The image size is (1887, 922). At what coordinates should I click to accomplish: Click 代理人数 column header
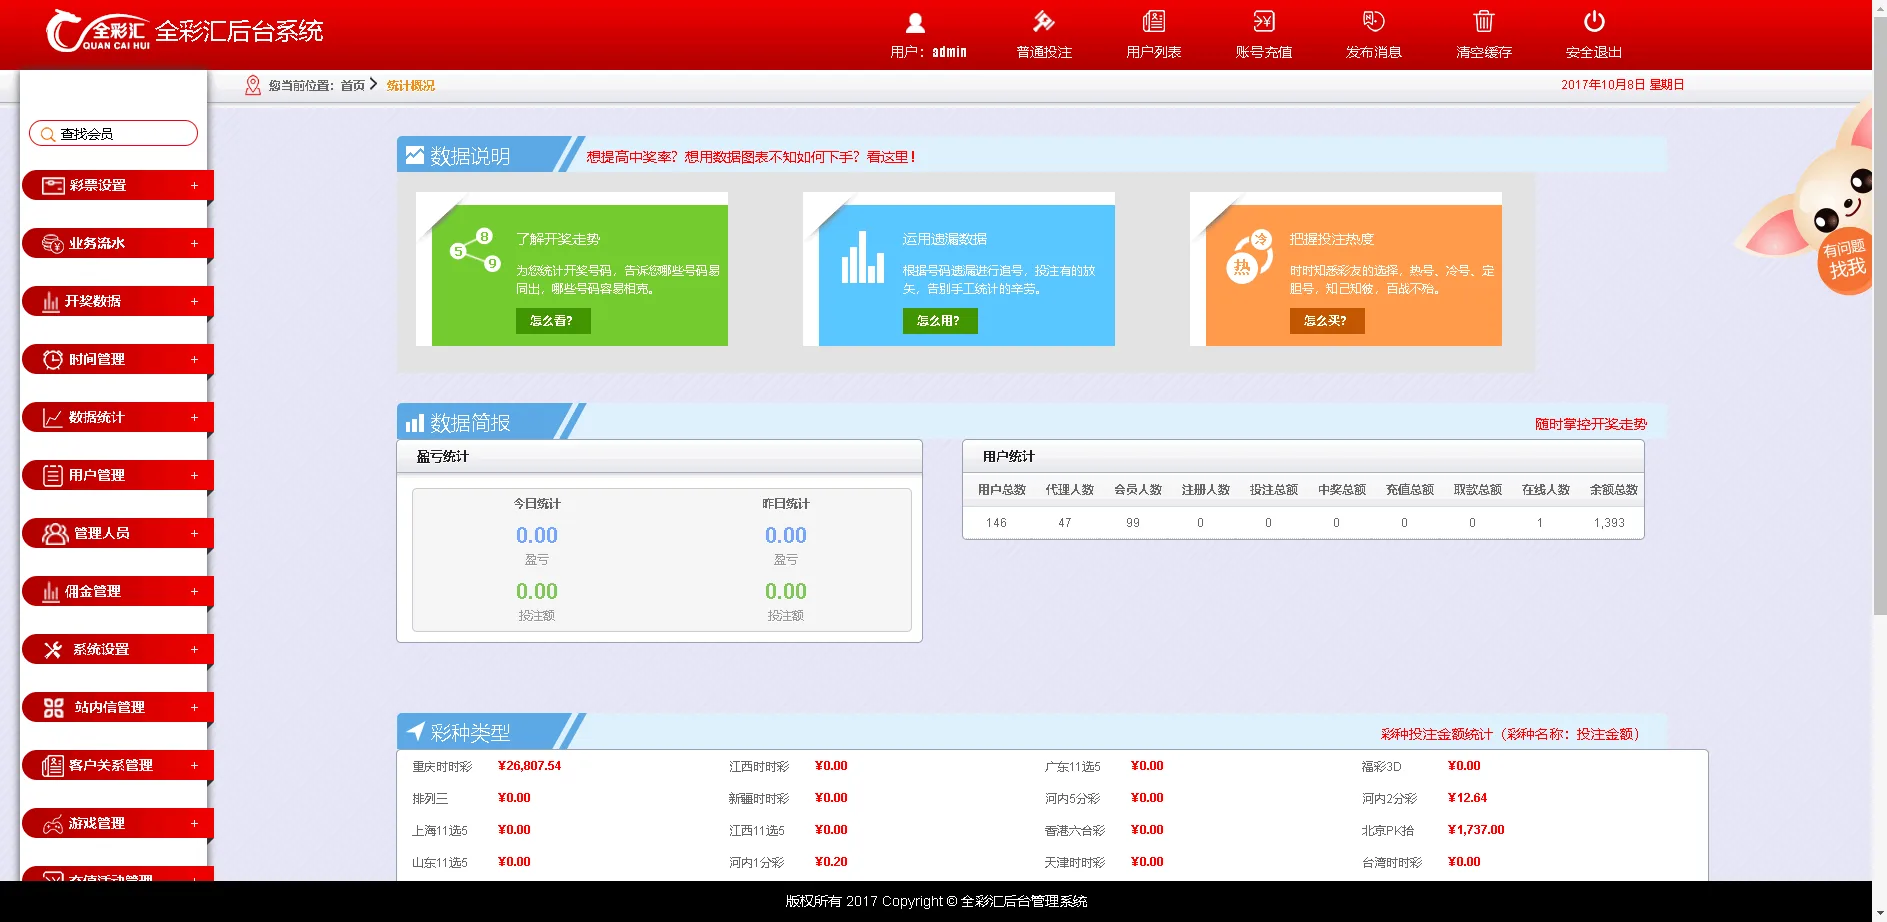coord(1070,490)
